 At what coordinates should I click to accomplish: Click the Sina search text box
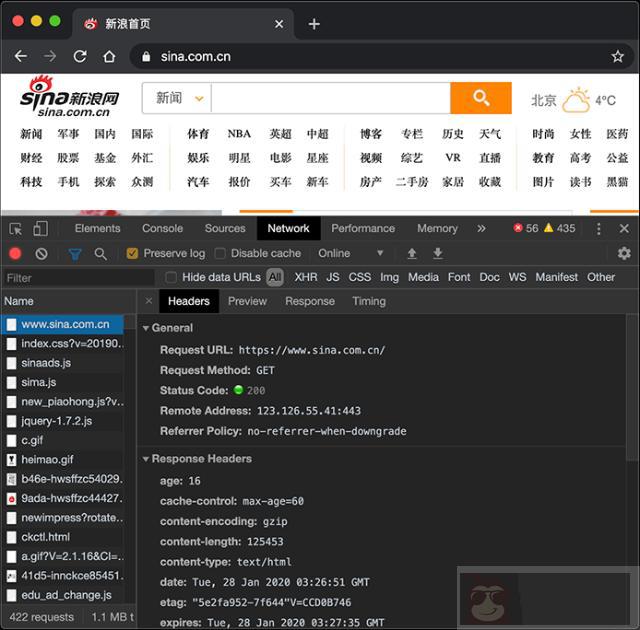[x=331, y=98]
